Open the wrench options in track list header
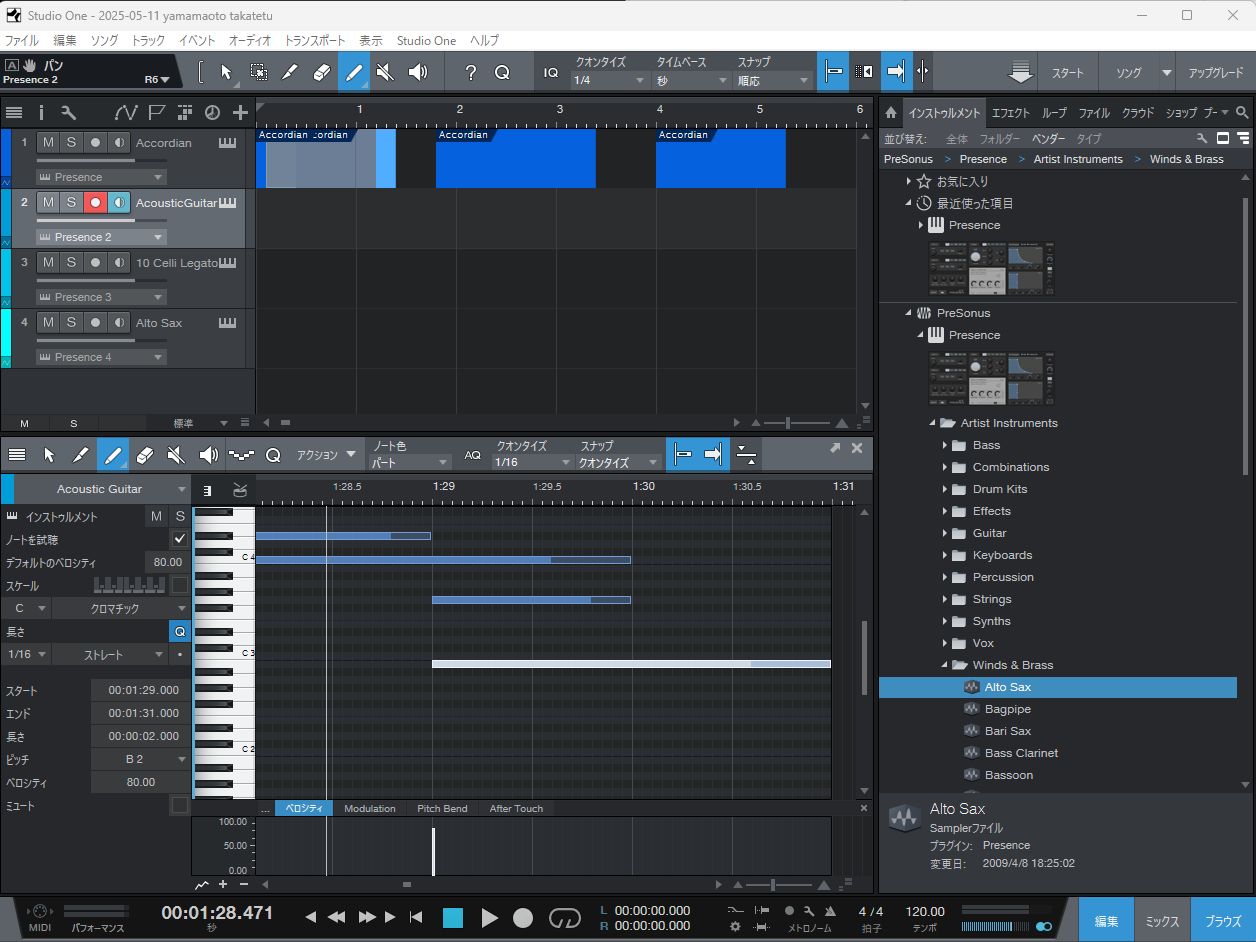Viewport: 1256px width, 942px height. coord(68,112)
